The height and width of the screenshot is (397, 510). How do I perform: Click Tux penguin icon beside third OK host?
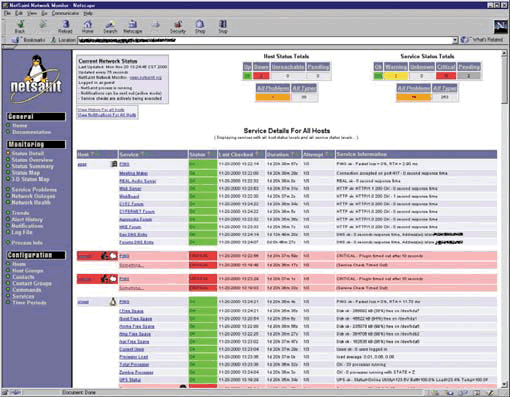113,302
